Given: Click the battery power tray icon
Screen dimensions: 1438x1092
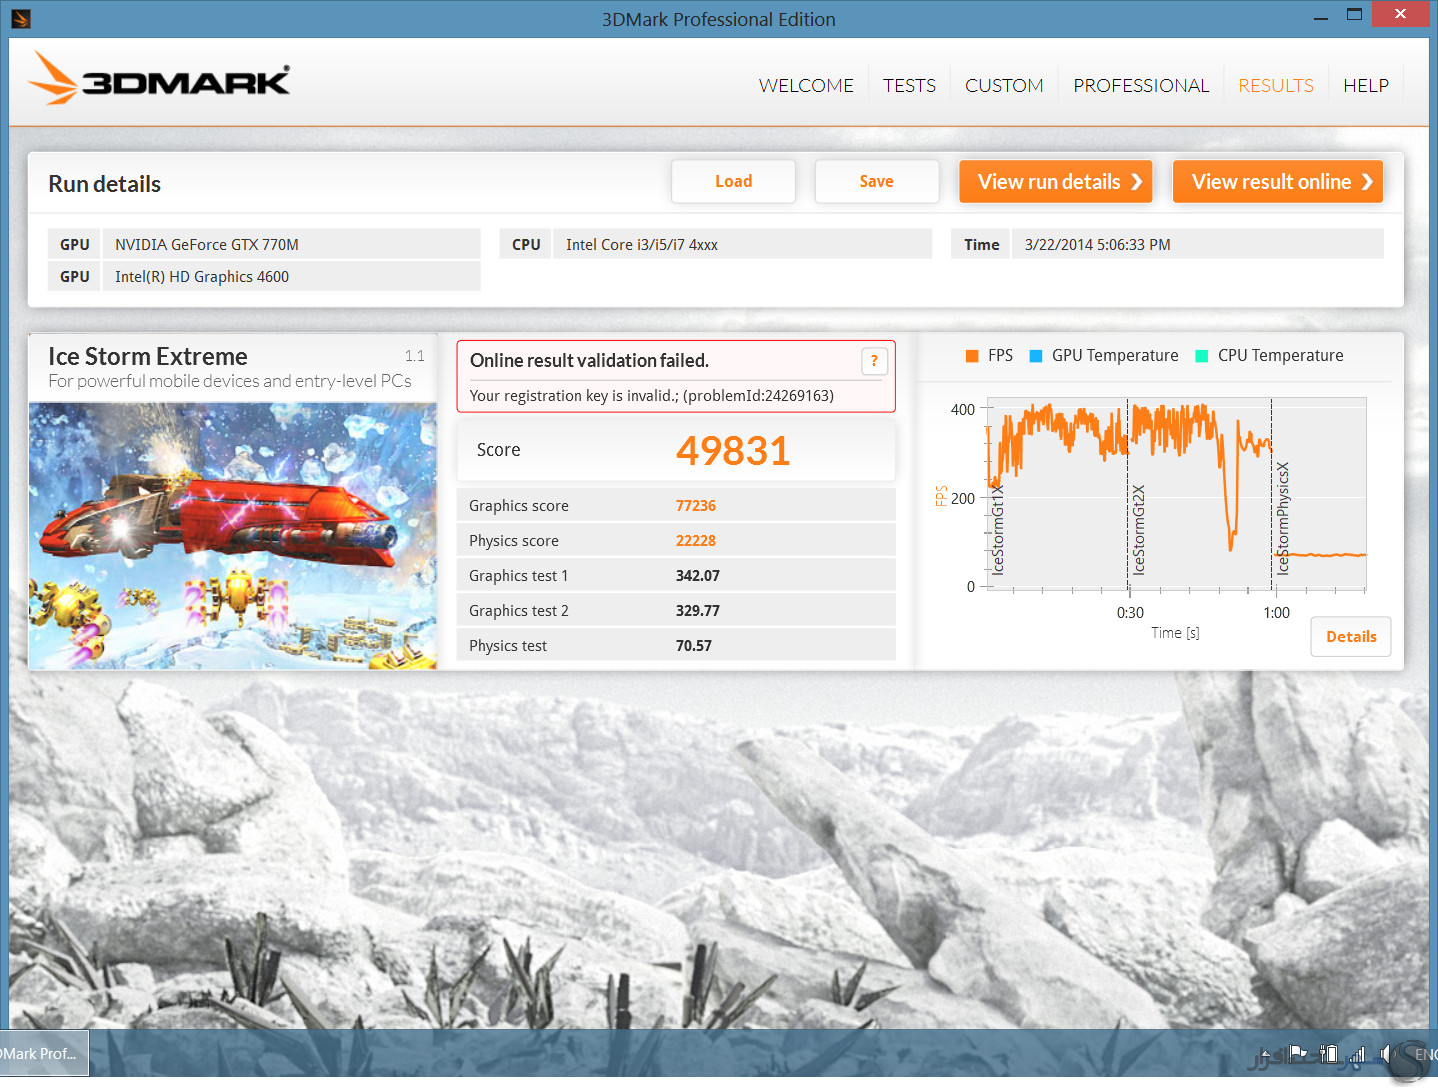Looking at the screenshot, I should (1329, 1054).
